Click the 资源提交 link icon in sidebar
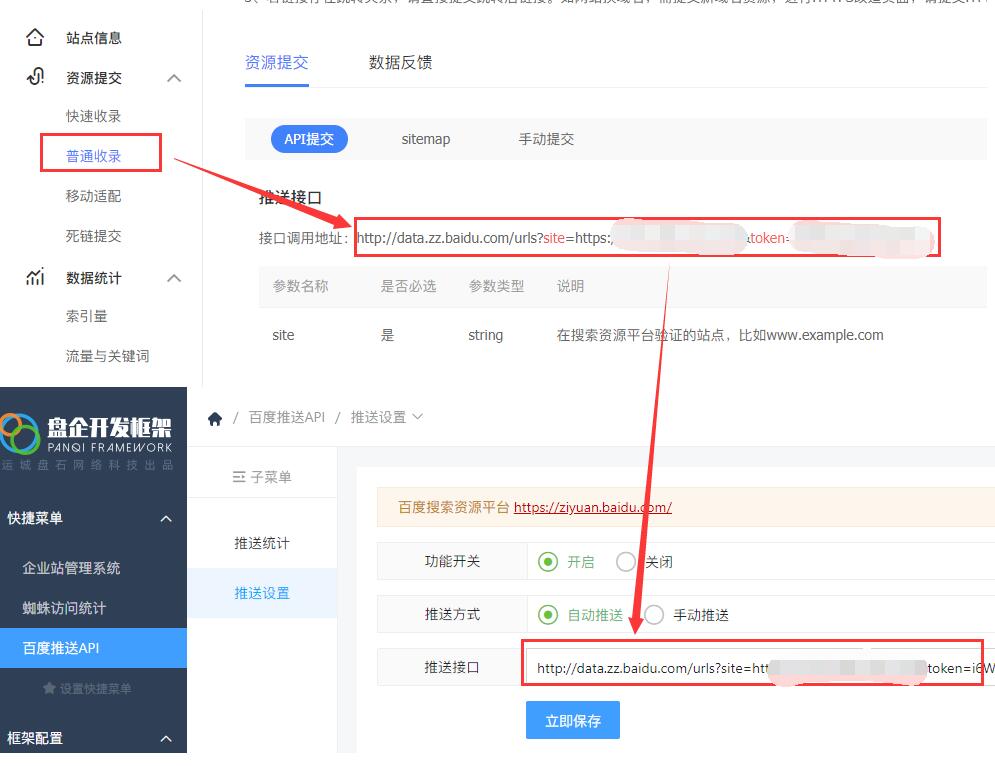The image size is (995, 766). click(x=35, y=77)
